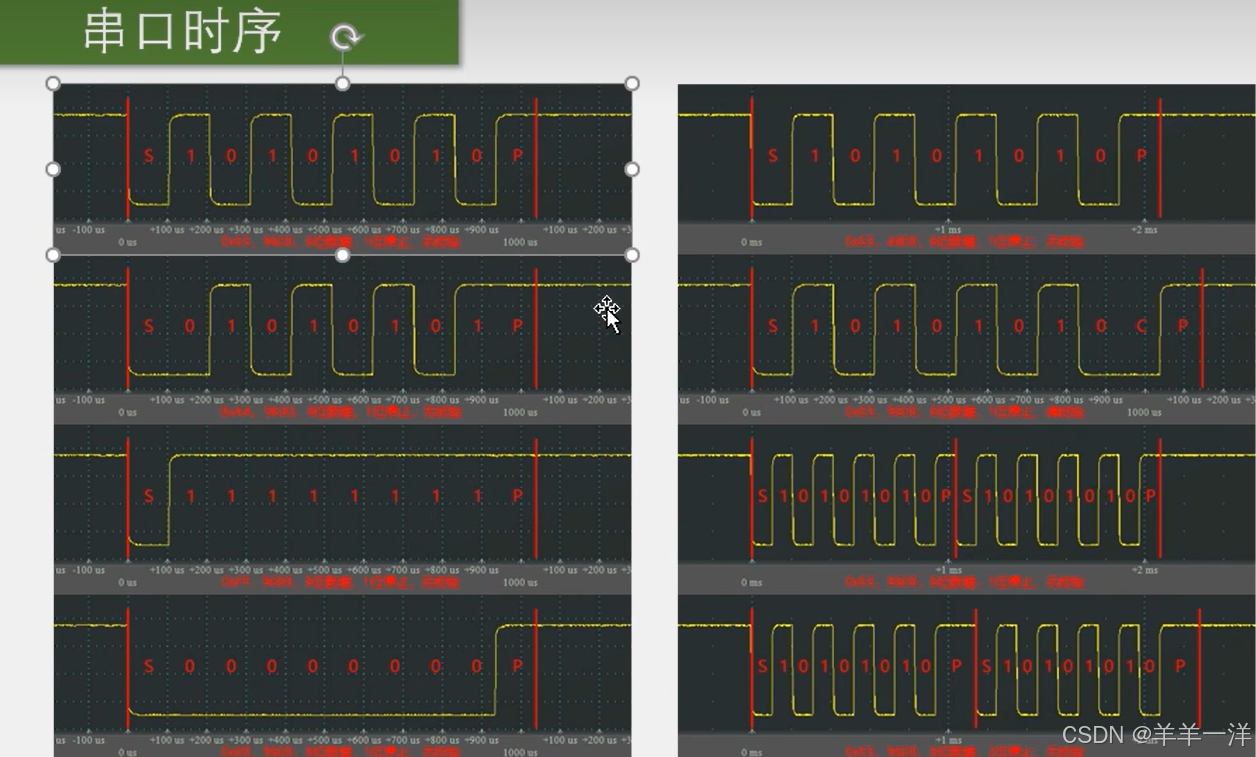The width and height of the screenshot is (1256, 757).
Task: Click the bottom-middle resize handle of selected picture
Action: (x=342, y=255)
